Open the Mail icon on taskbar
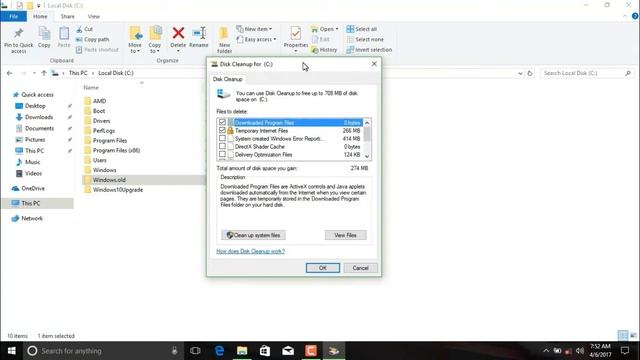The image size is (640, 360). click(x=288, y=351)
